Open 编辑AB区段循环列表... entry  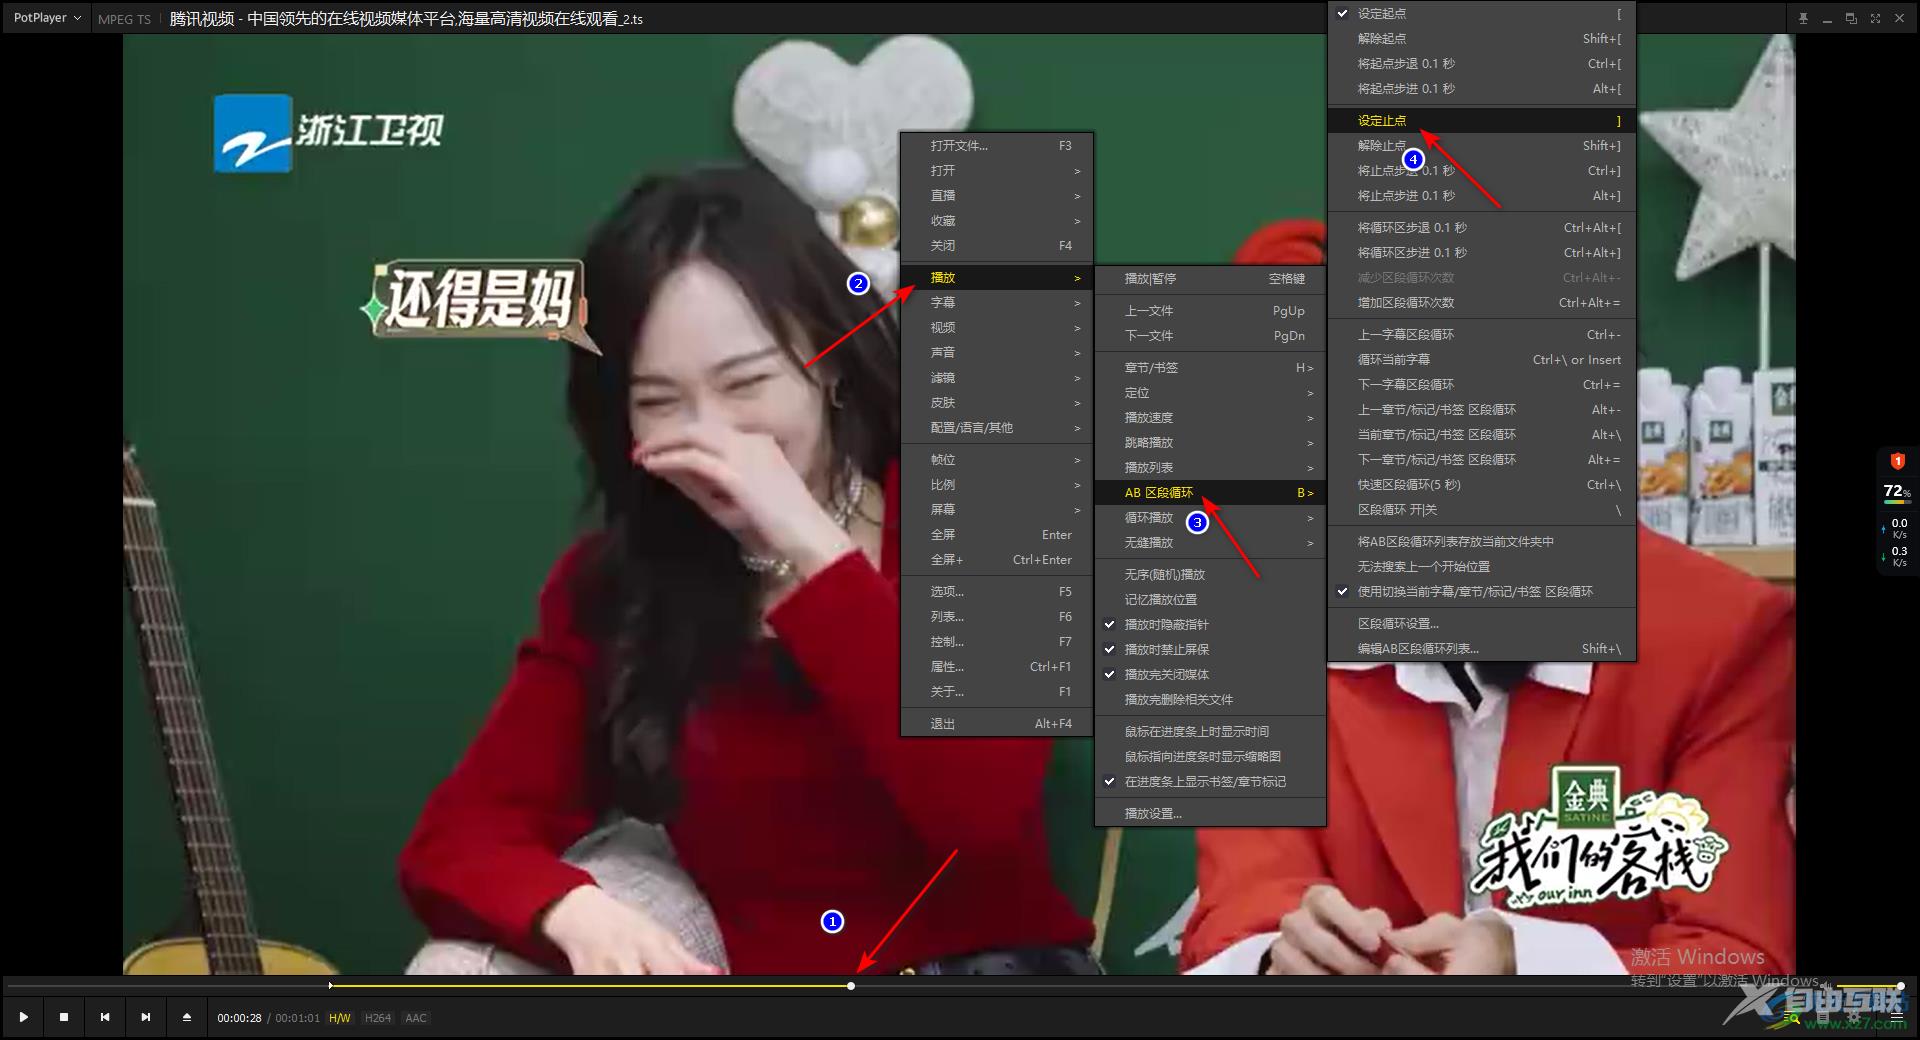pos(1482,648)
